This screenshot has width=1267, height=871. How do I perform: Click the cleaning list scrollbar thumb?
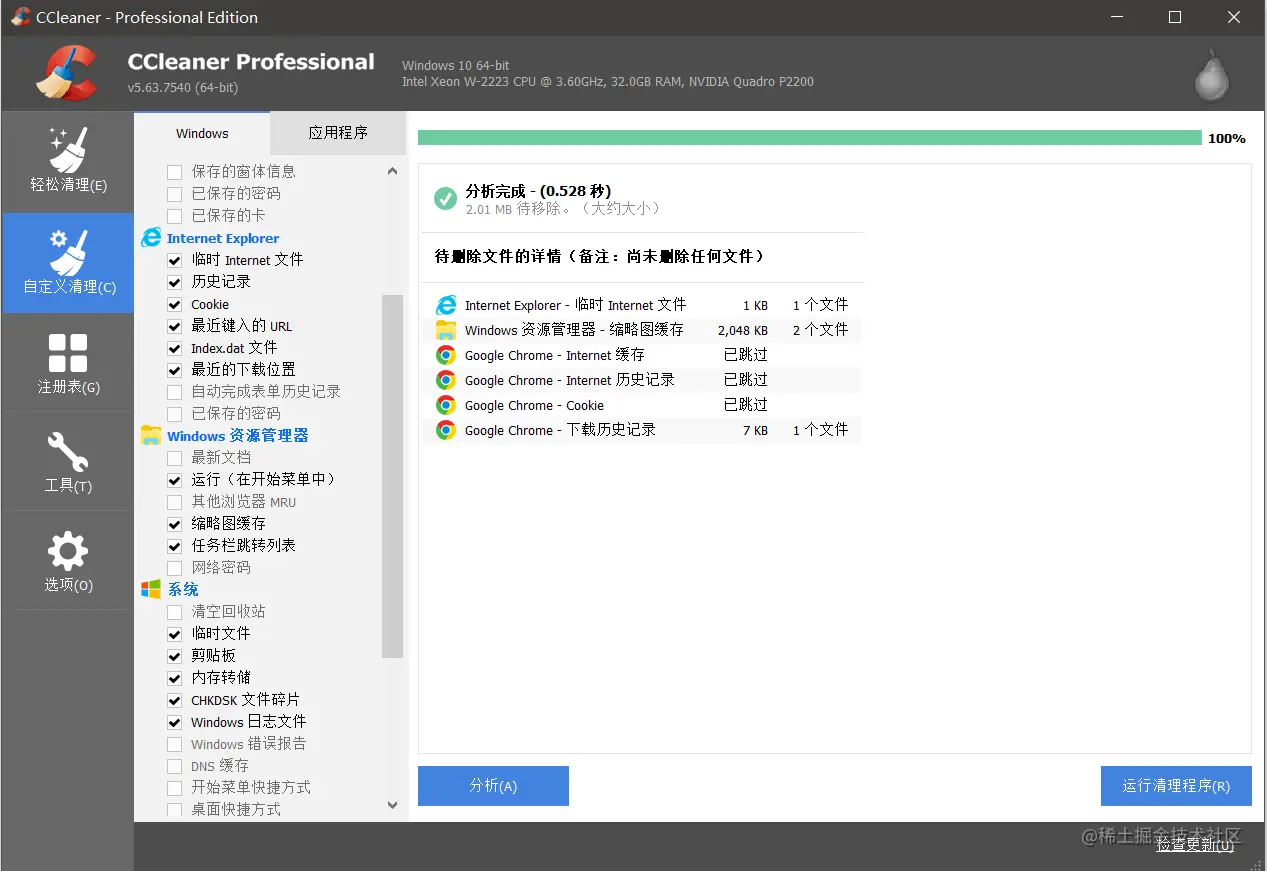point(392,476)
